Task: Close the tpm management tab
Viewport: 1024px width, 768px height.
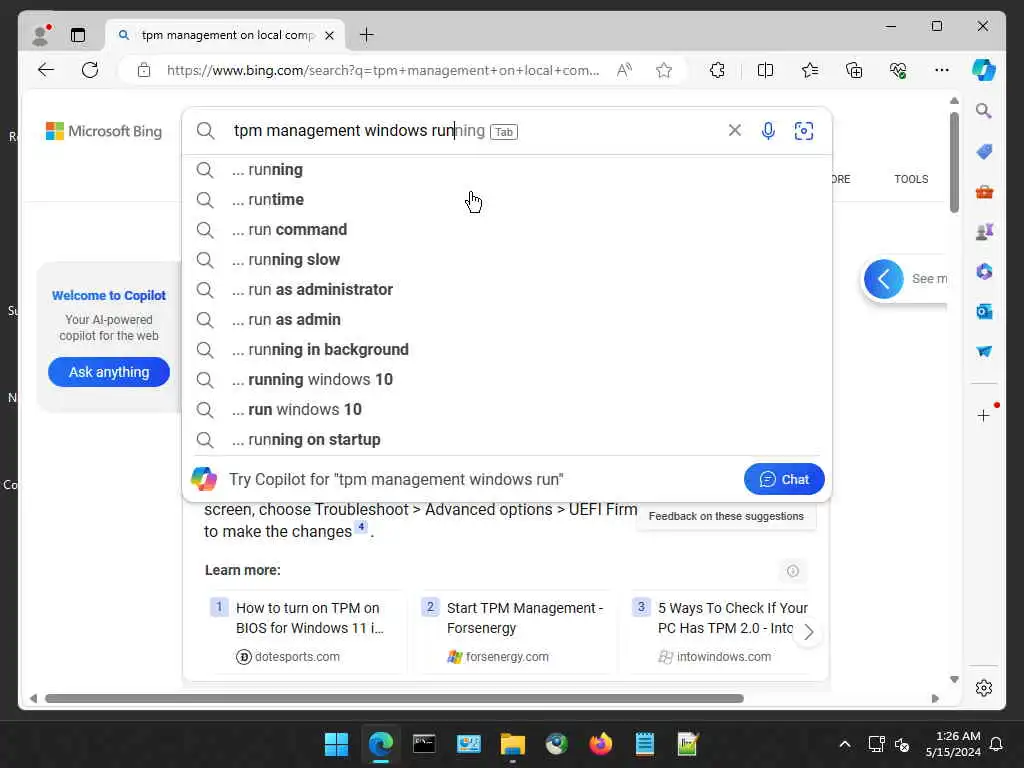Action: pos(330,35)
